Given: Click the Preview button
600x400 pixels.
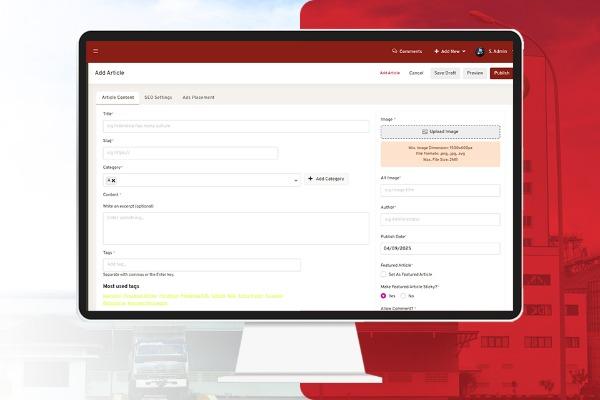Looking at the screenshot, I should click(475, 73).
